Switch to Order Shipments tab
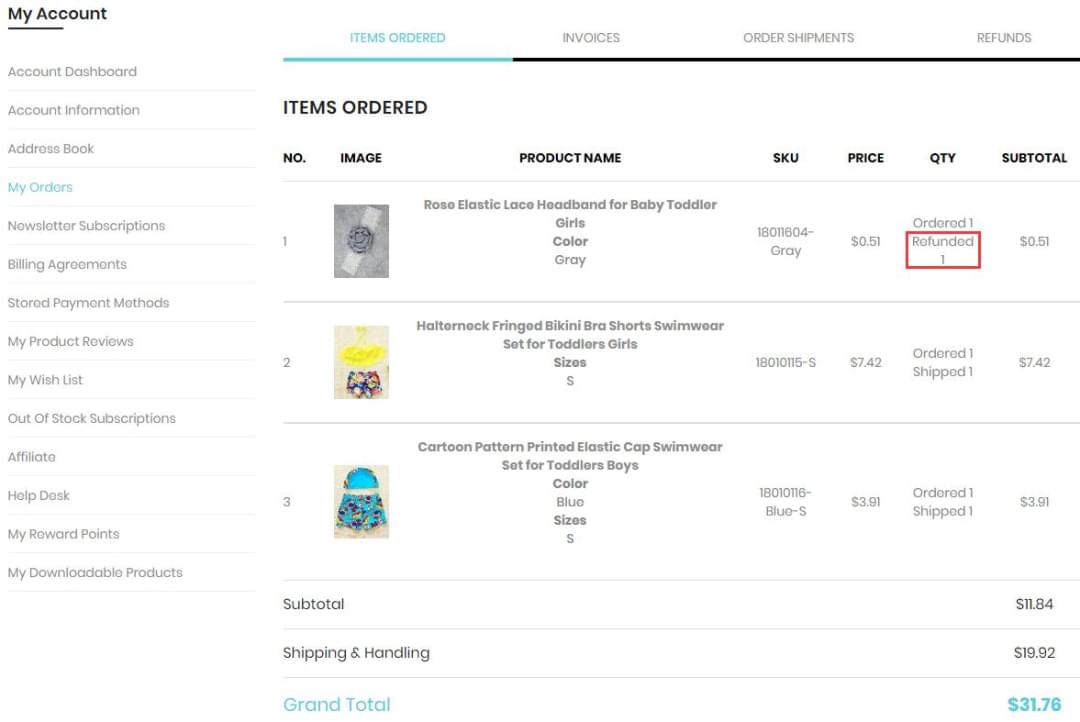1080x722 pixels. click(x=798, y=38)
